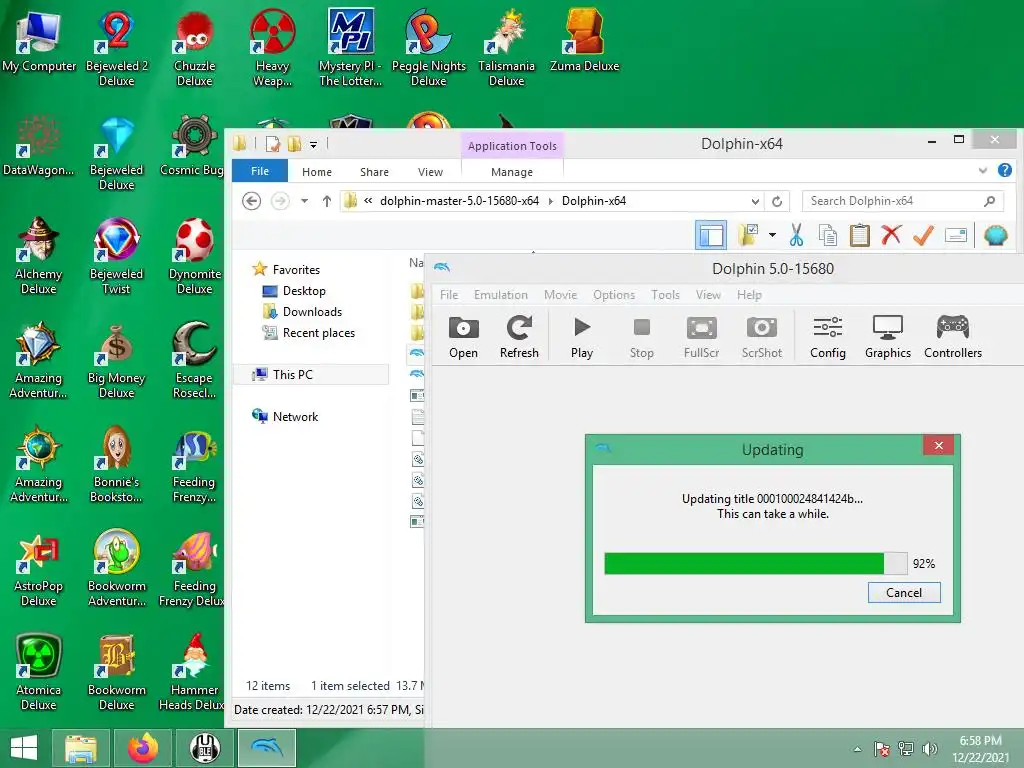The height and width of the screenshot is (768, 1024).
Task: Click dolphin-master-5.0-15680-x64 breadcrumb
Action: pyautogui.click(x=459, y=201)
